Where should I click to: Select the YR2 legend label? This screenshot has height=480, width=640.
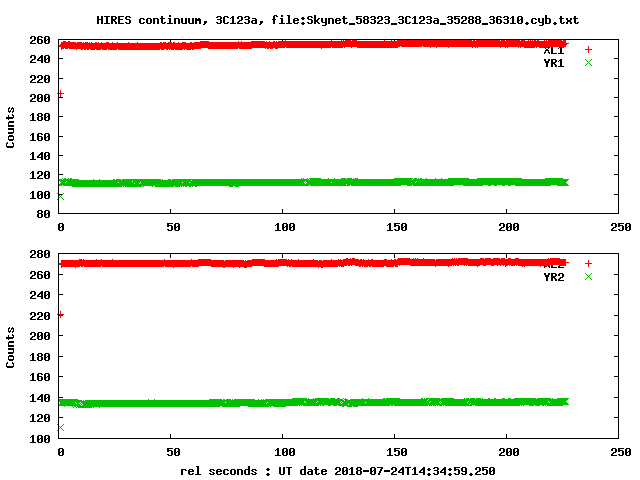[553, 277]
